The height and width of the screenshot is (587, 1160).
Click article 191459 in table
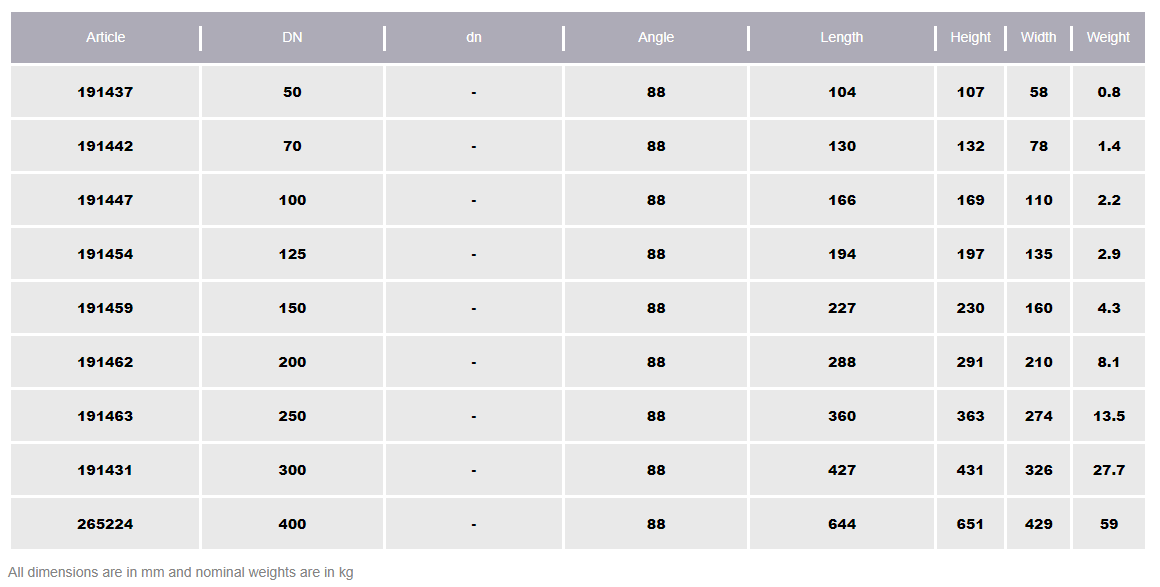tap(105, 308)
